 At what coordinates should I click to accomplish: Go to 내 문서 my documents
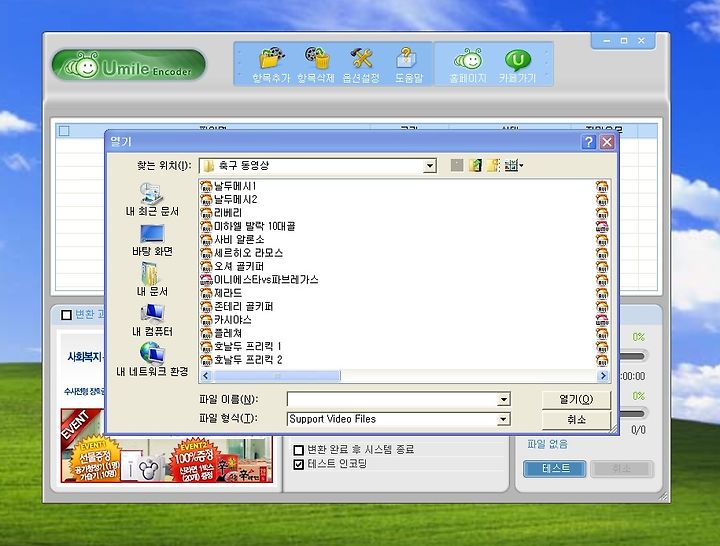click(x=152, y=279)
